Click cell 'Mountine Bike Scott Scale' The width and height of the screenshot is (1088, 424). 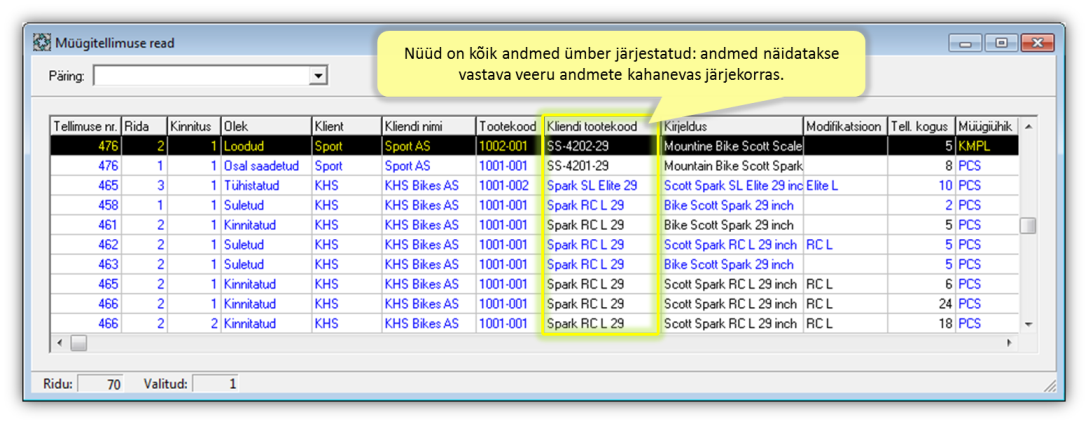tap(731, 146)
